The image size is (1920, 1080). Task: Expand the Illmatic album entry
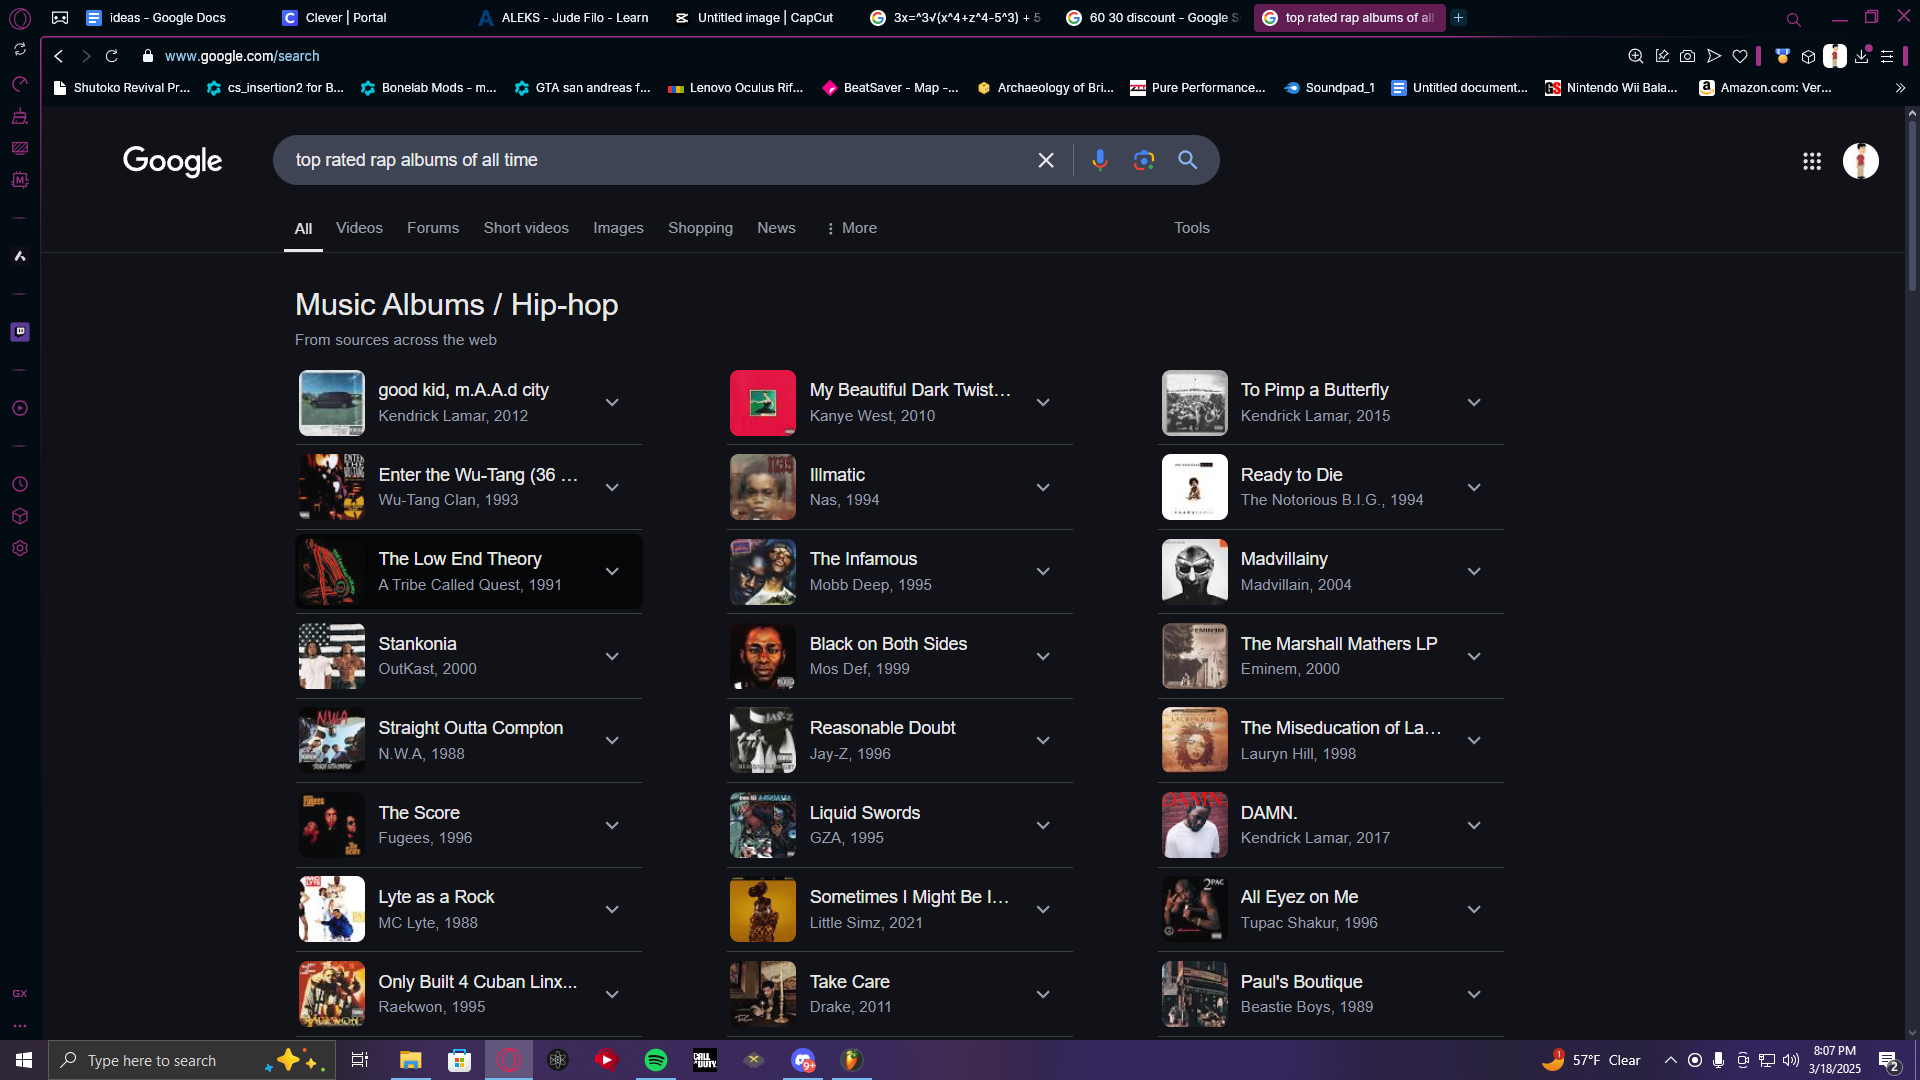[1043, 487]
